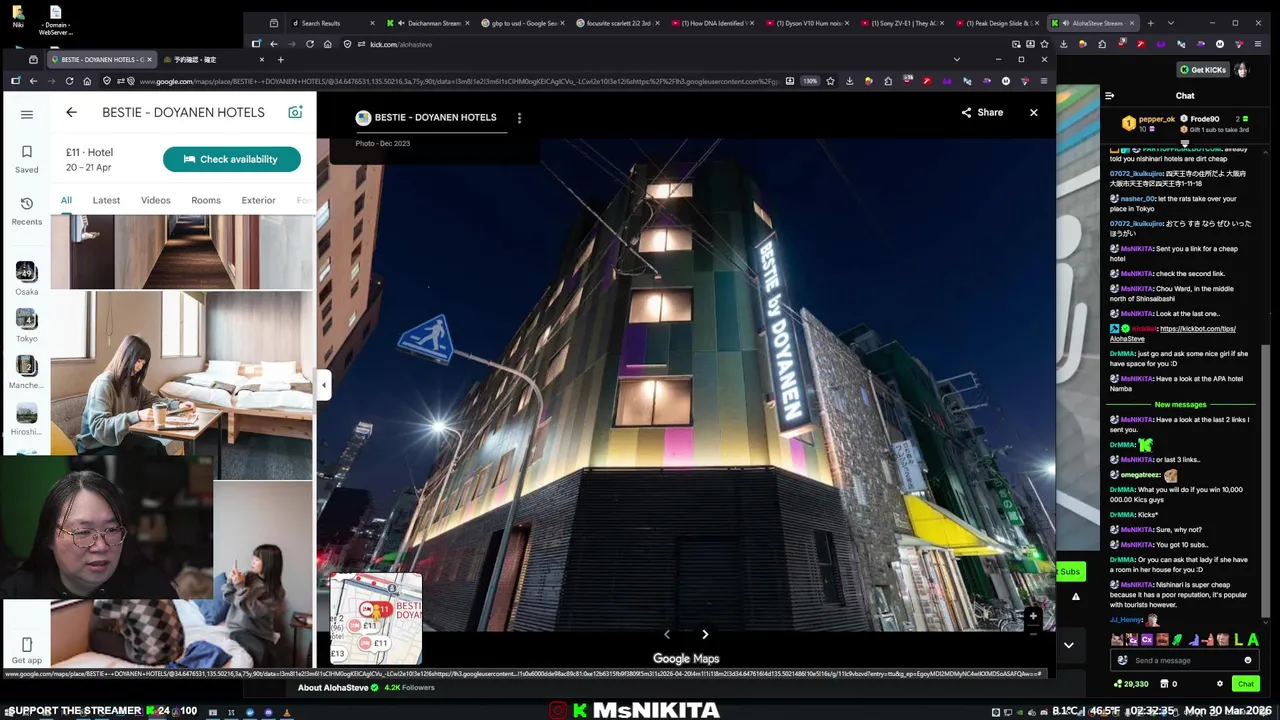Image resolution: width=1280 pixels, height=720 pixels.
Task: Click Check availability button
Action: [232, 159]
